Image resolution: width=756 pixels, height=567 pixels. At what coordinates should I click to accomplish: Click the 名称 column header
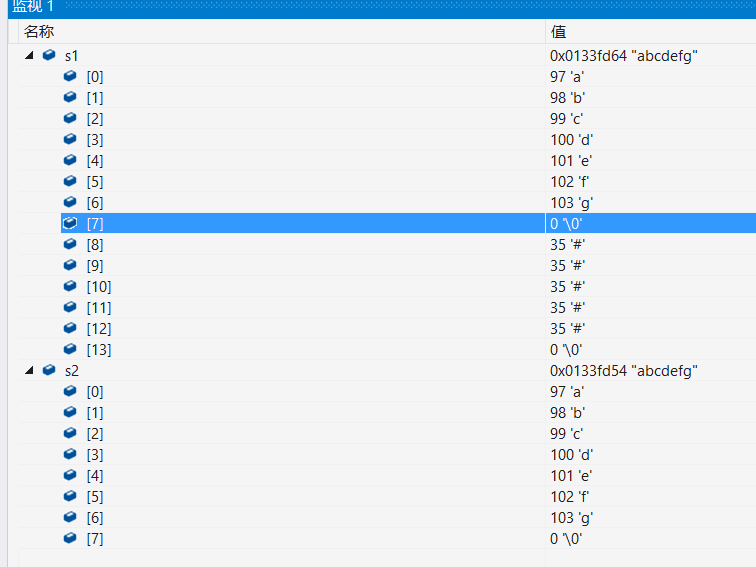click(282, 32)
